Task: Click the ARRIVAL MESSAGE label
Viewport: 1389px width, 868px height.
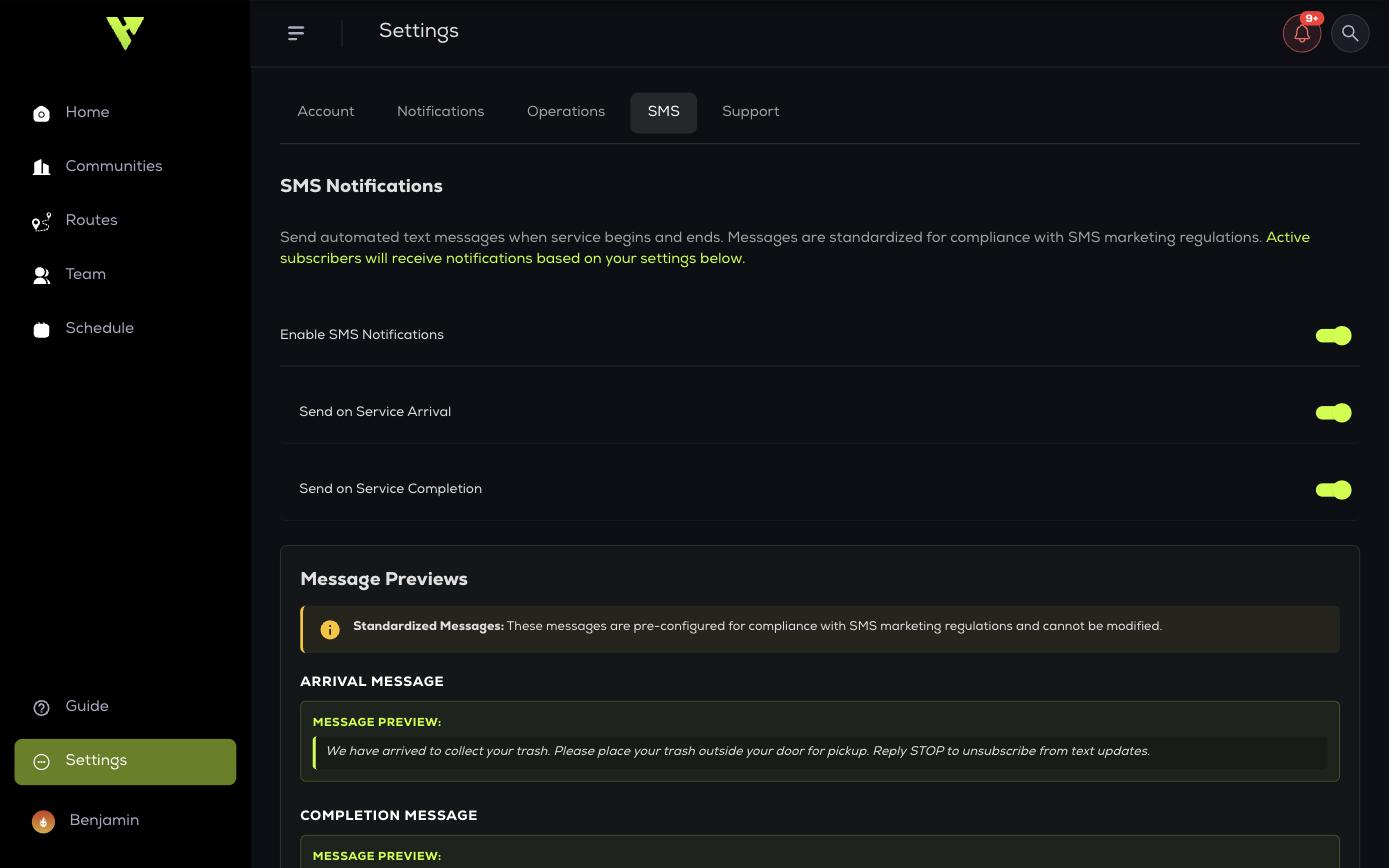Action: [x=372, y=682]
